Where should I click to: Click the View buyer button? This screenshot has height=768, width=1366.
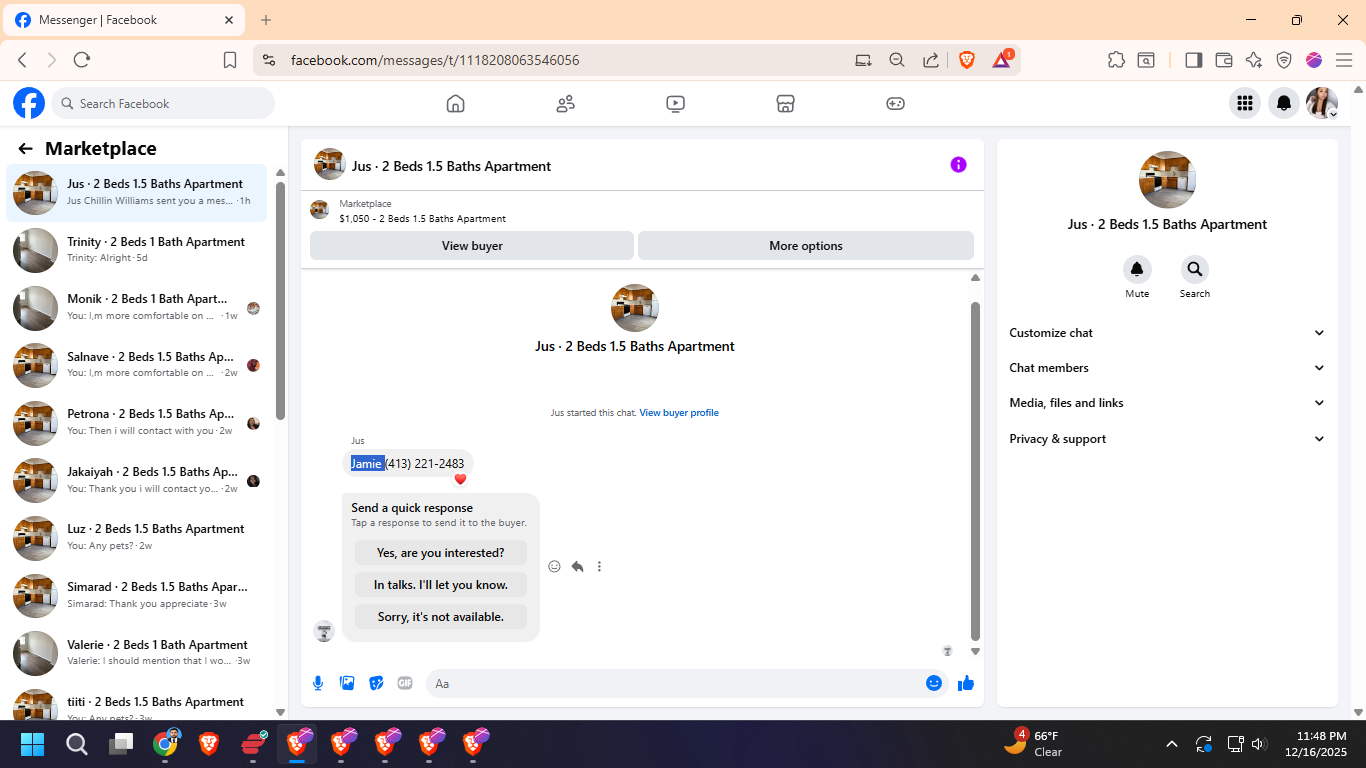(x=472, y=246)
